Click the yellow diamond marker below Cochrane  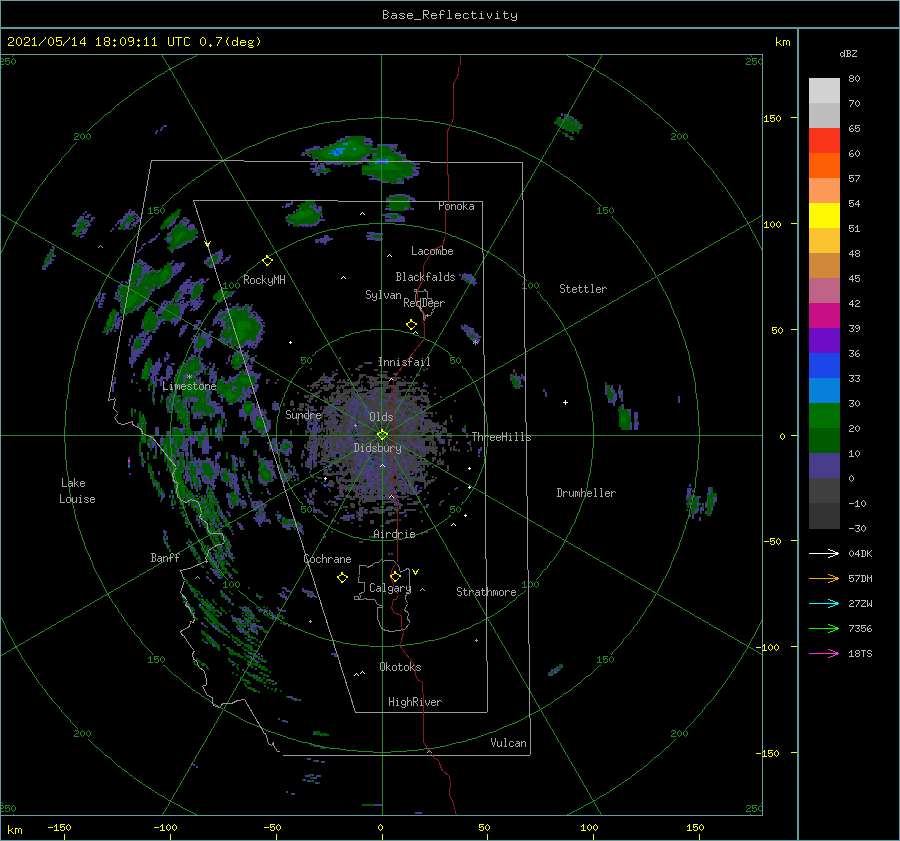pyautogui.click(x=342, y=578)
